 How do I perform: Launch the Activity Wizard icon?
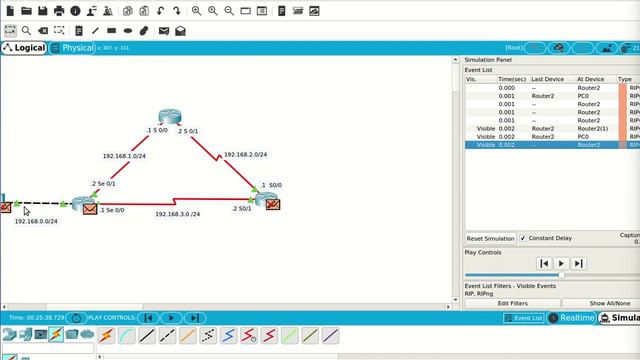pos(91,11)
